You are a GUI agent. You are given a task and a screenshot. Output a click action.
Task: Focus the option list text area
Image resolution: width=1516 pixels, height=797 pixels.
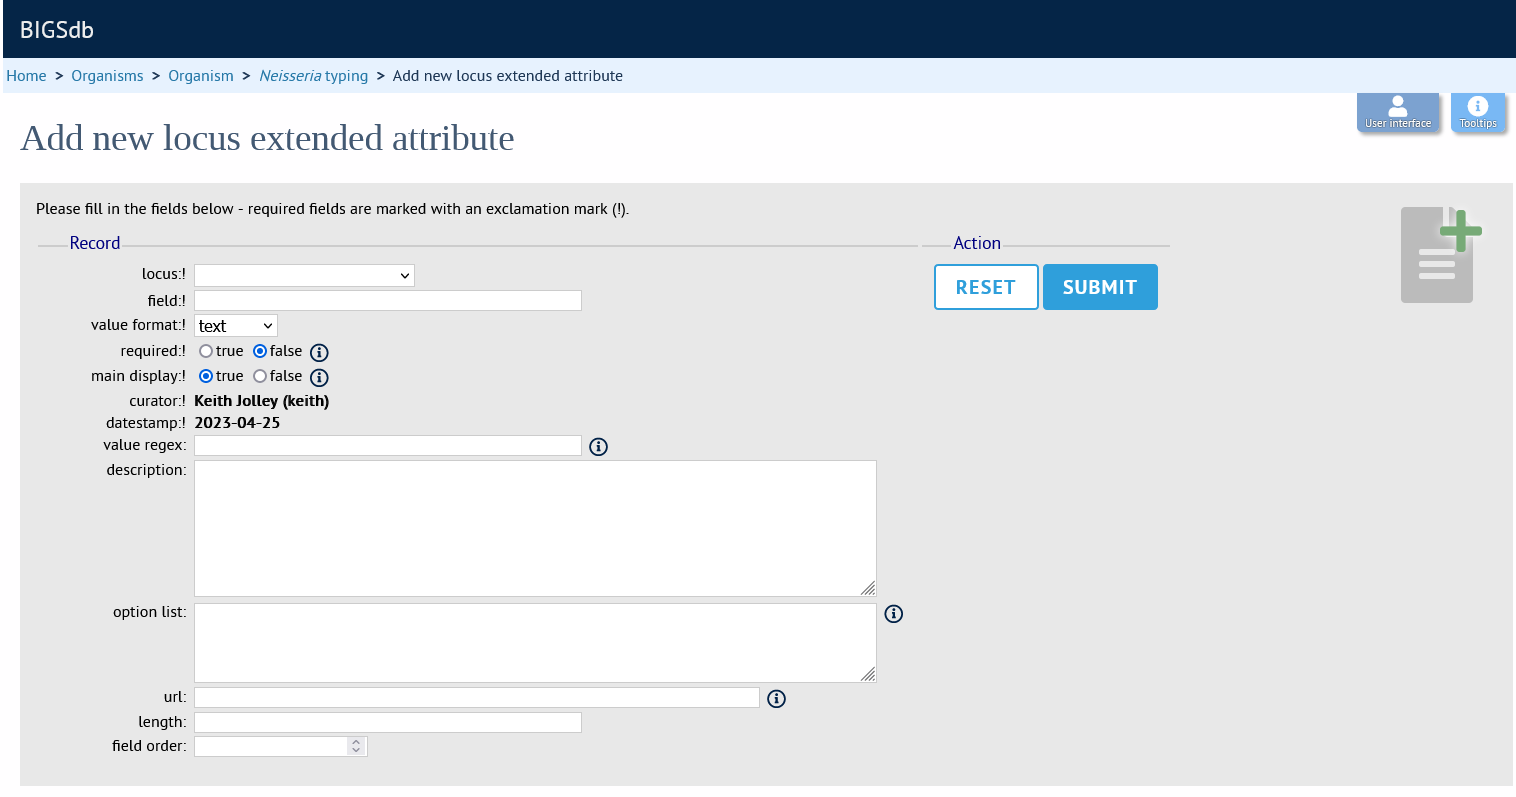535,643
